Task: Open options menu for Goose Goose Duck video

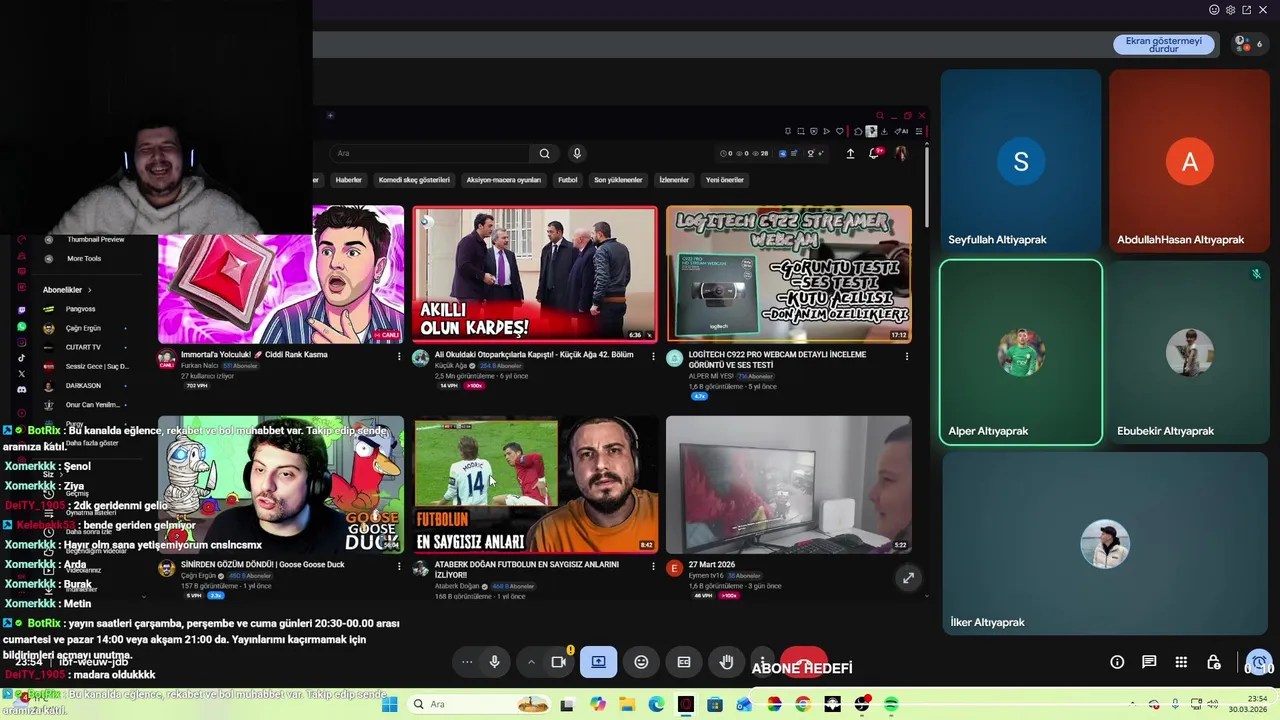Action: click(x=399, y=566)
